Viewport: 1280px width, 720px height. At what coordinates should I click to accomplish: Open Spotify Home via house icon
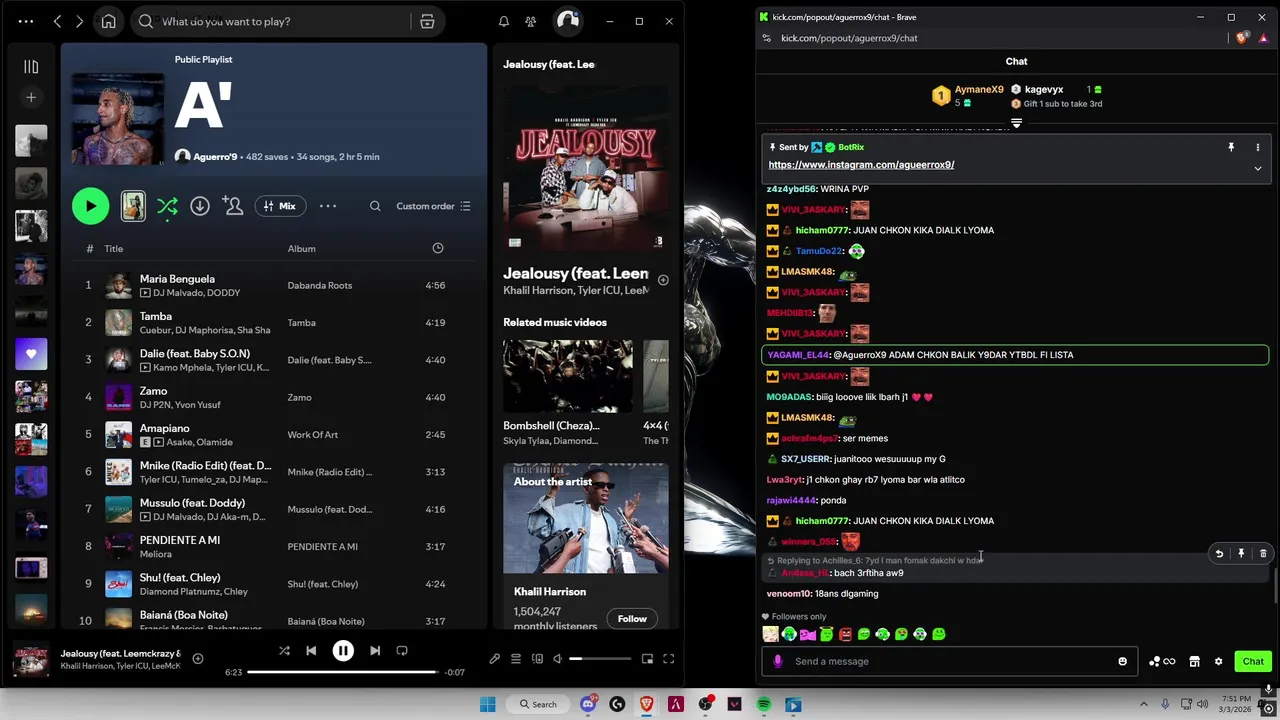pyautogui.click(x=108, y=21)
